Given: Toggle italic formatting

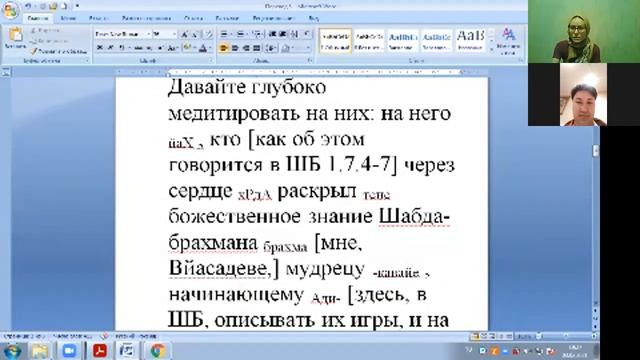Looking at the screenshot, I should [110, 48].
